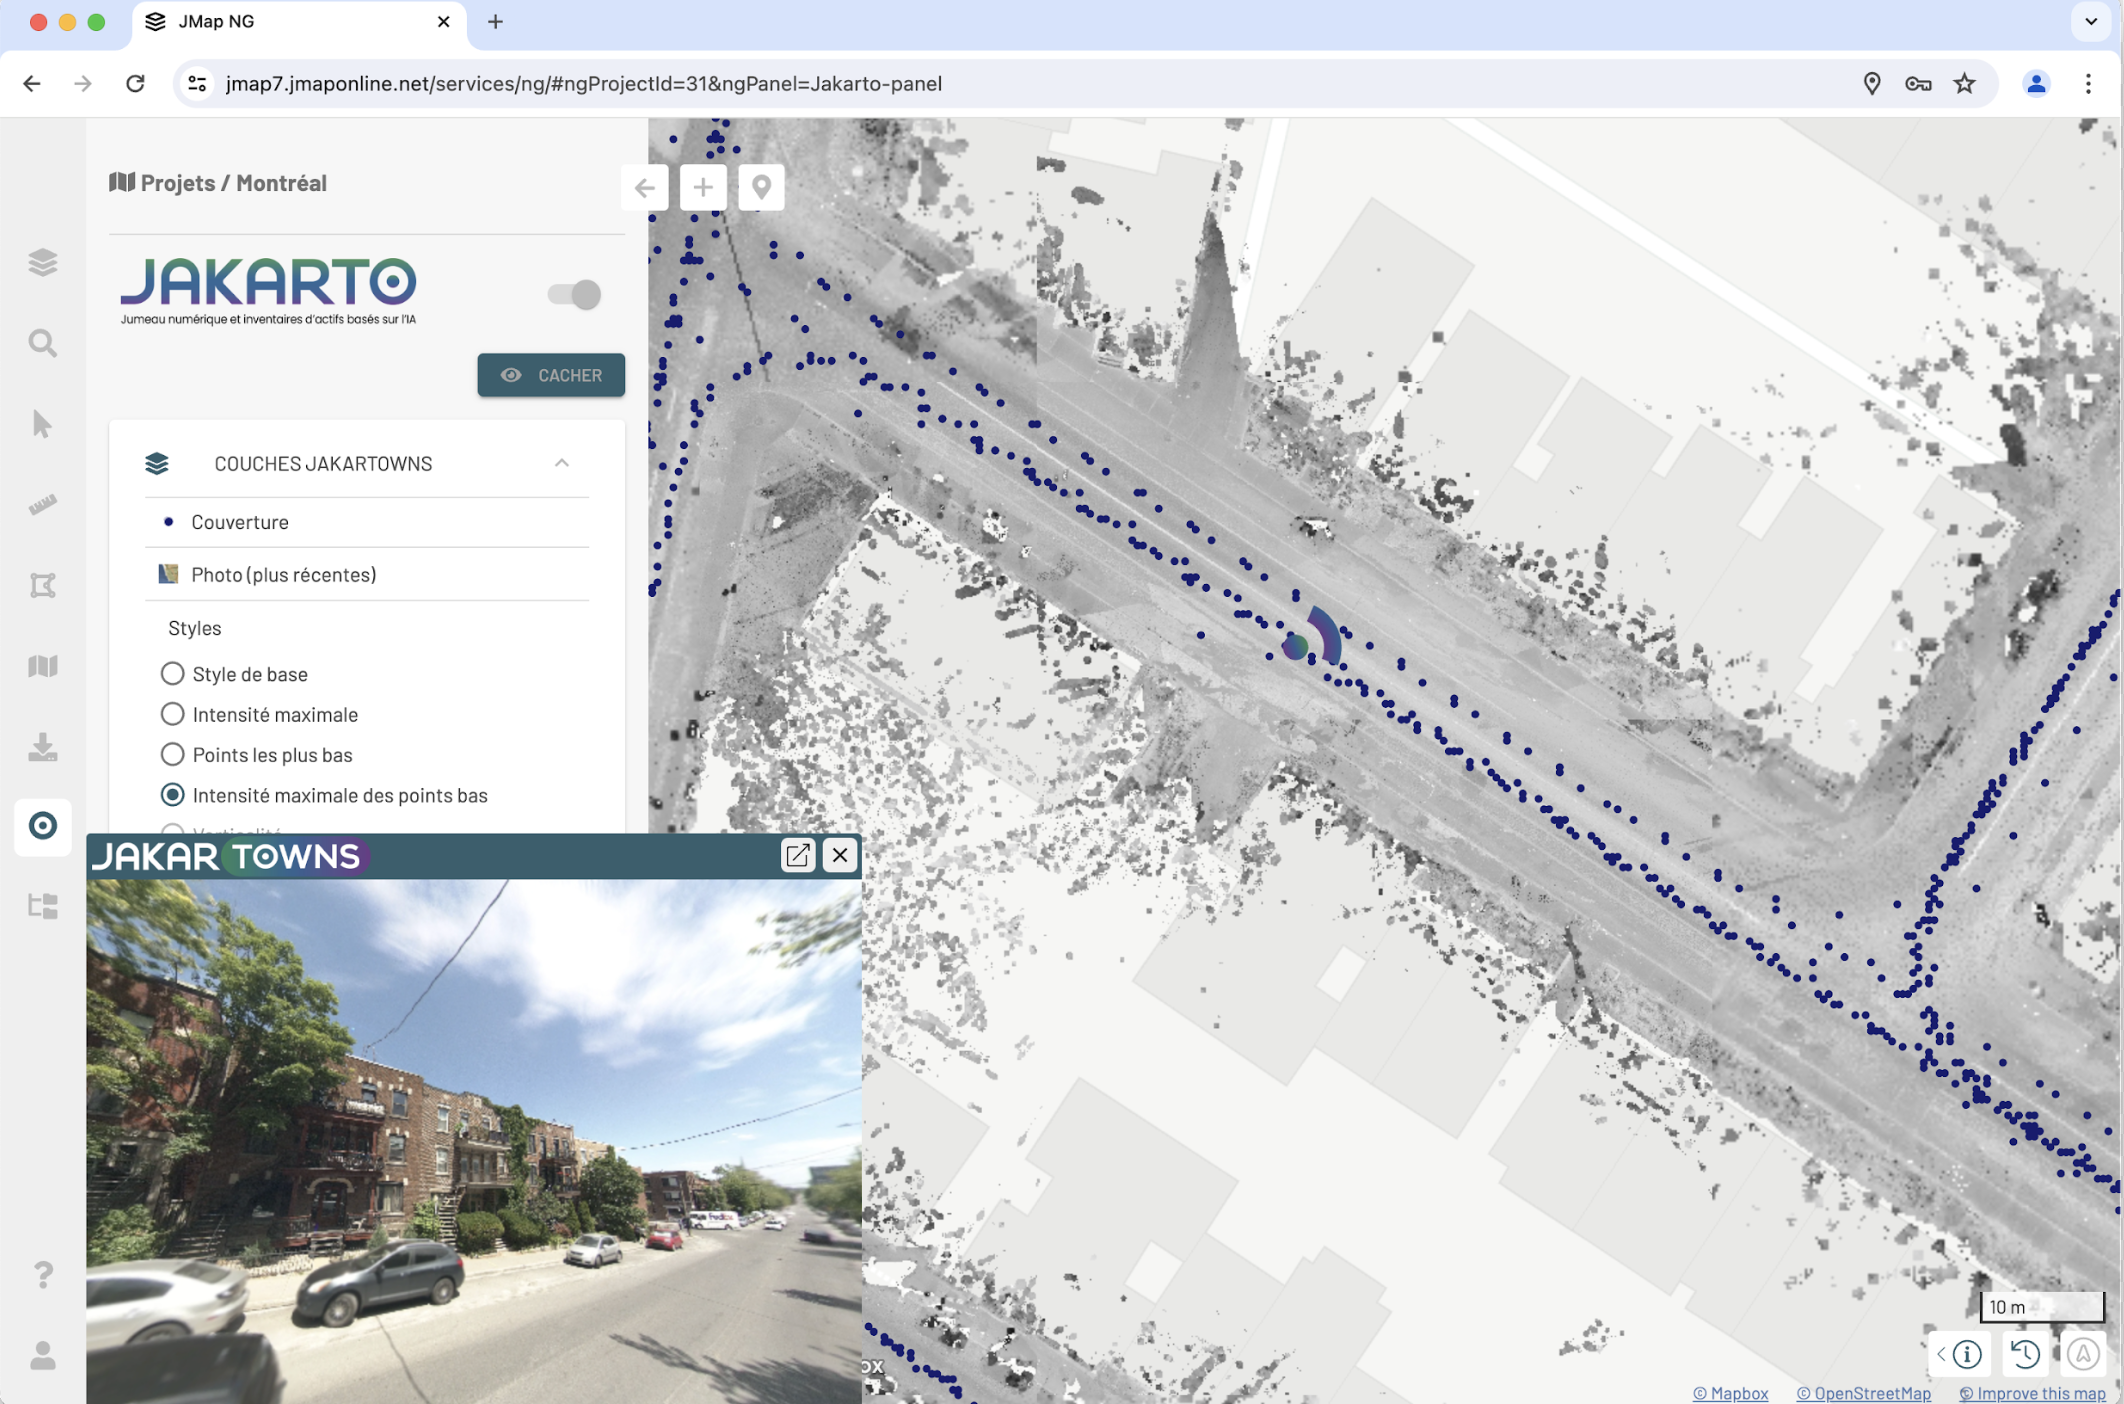Open the download export tool
Viewport: 2124px width, 1404px height.
click(42, 747)
